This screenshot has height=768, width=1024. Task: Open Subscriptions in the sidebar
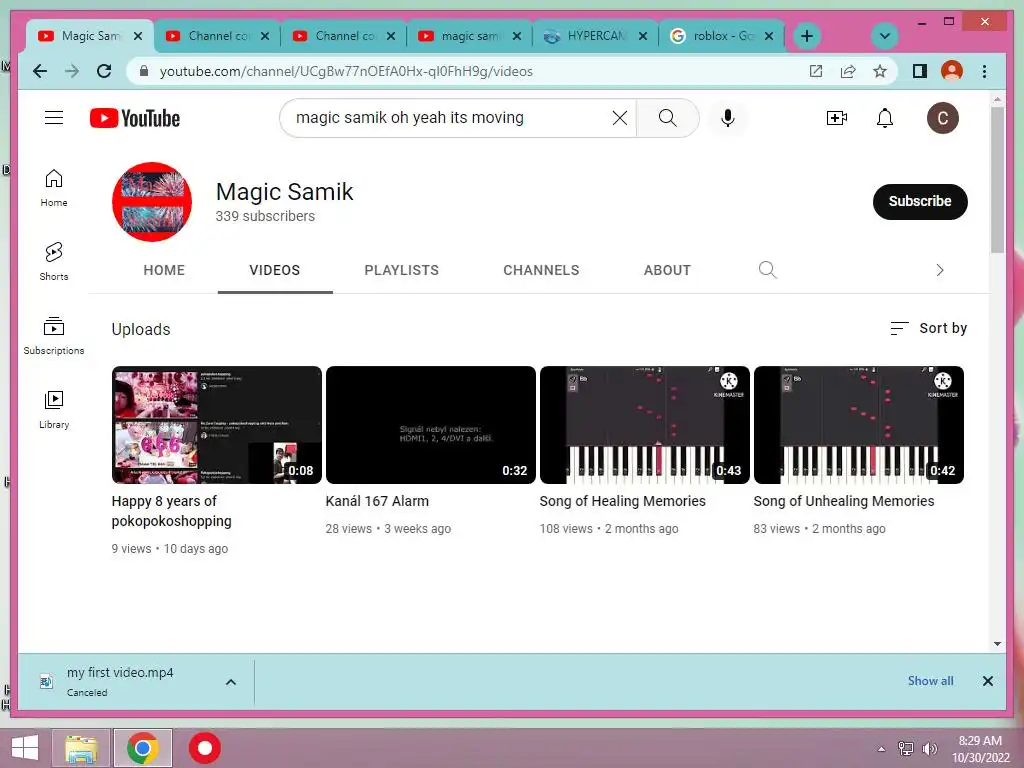(x=54, y=336)
